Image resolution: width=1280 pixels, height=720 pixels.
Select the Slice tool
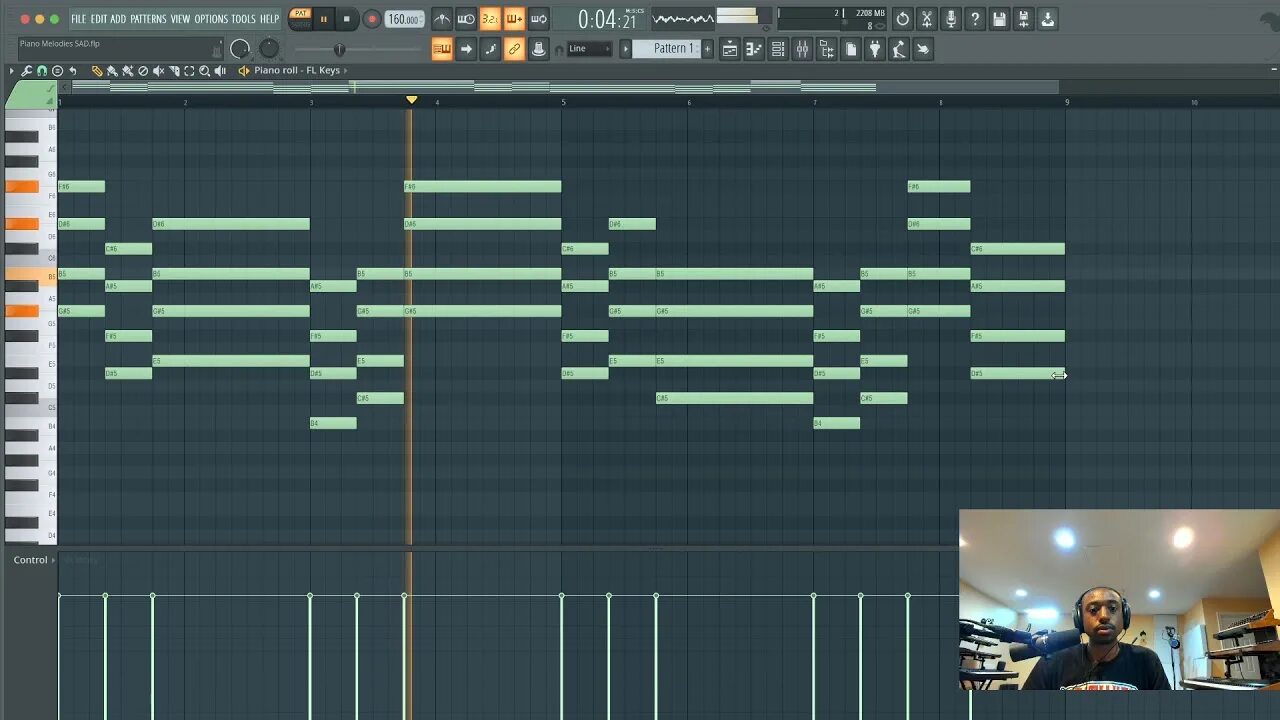174,71
